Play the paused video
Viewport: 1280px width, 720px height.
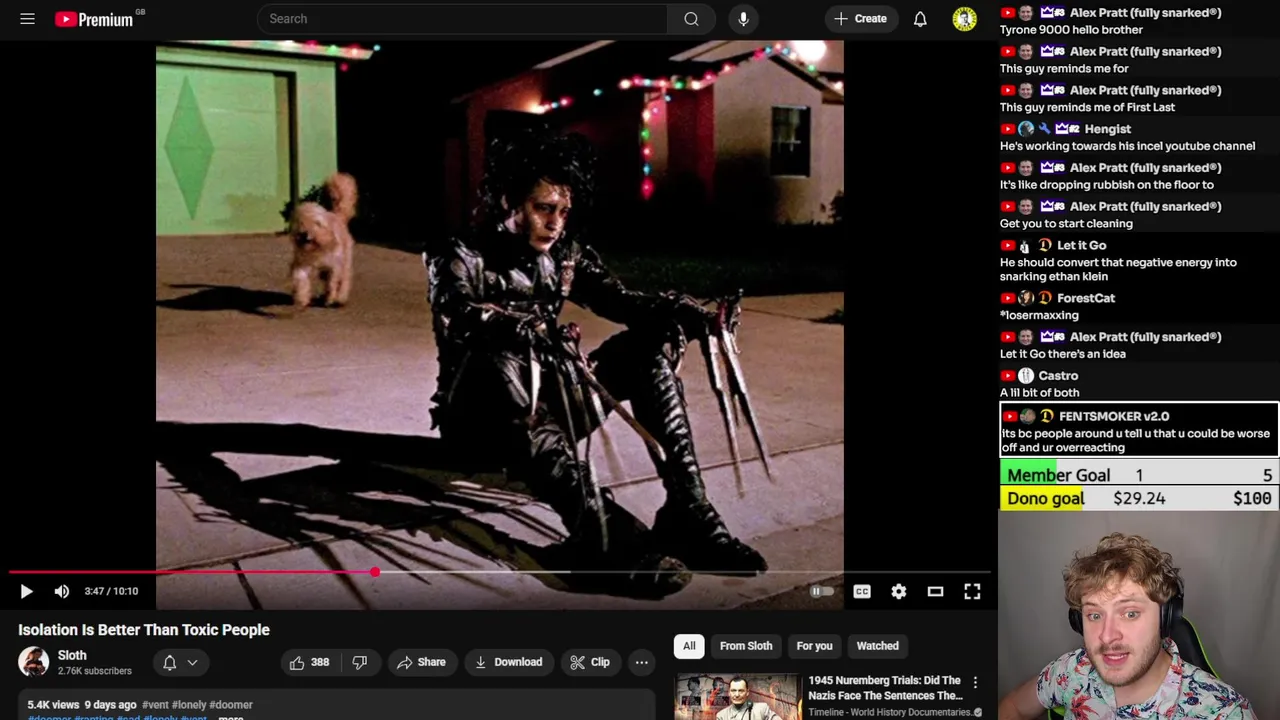27,591
